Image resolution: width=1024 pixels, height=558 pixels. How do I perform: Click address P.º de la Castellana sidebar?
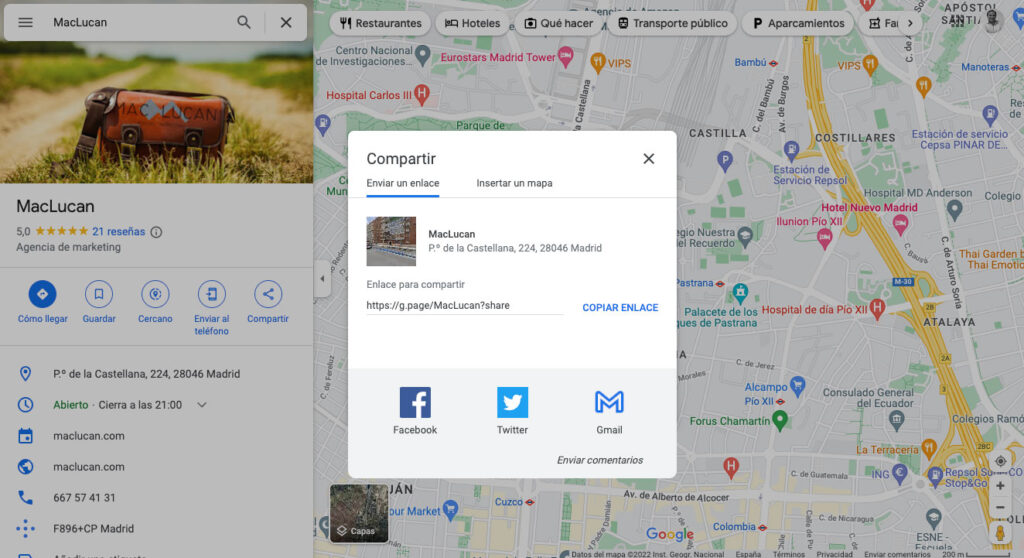146,374
